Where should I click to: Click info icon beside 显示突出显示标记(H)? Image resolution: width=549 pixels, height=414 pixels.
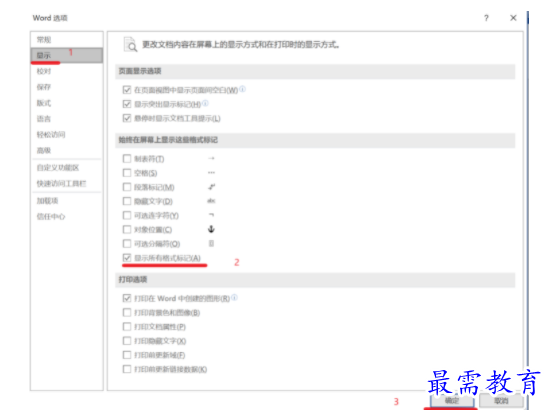click(x=206, y=103)
